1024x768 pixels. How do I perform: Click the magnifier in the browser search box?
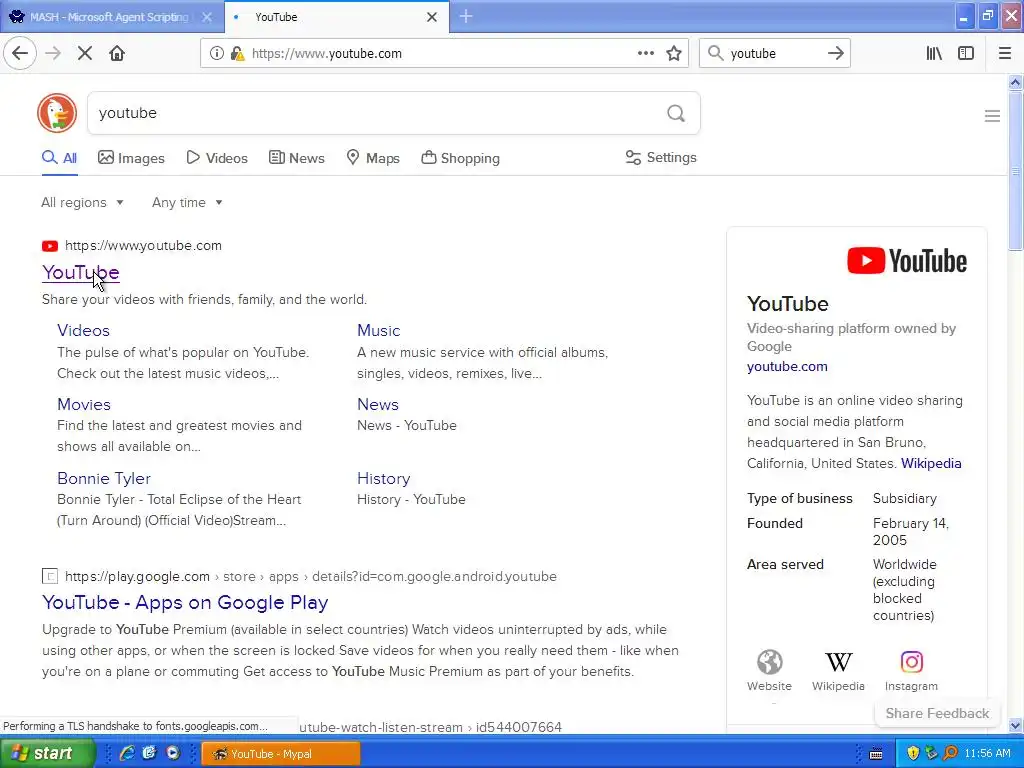pos(716,53)
